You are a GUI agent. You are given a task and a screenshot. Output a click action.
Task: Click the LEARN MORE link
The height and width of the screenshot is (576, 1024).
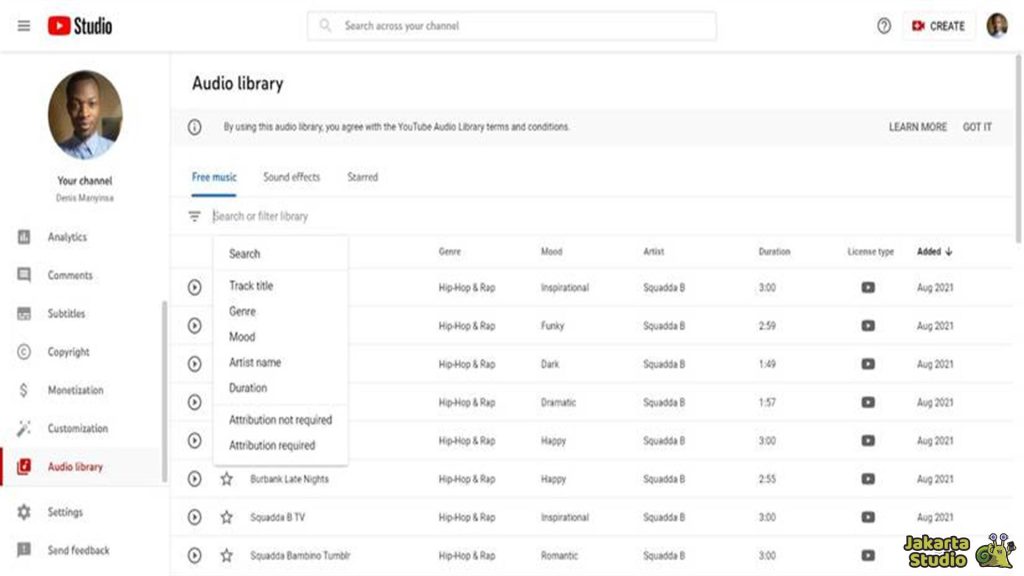[917, 127]
